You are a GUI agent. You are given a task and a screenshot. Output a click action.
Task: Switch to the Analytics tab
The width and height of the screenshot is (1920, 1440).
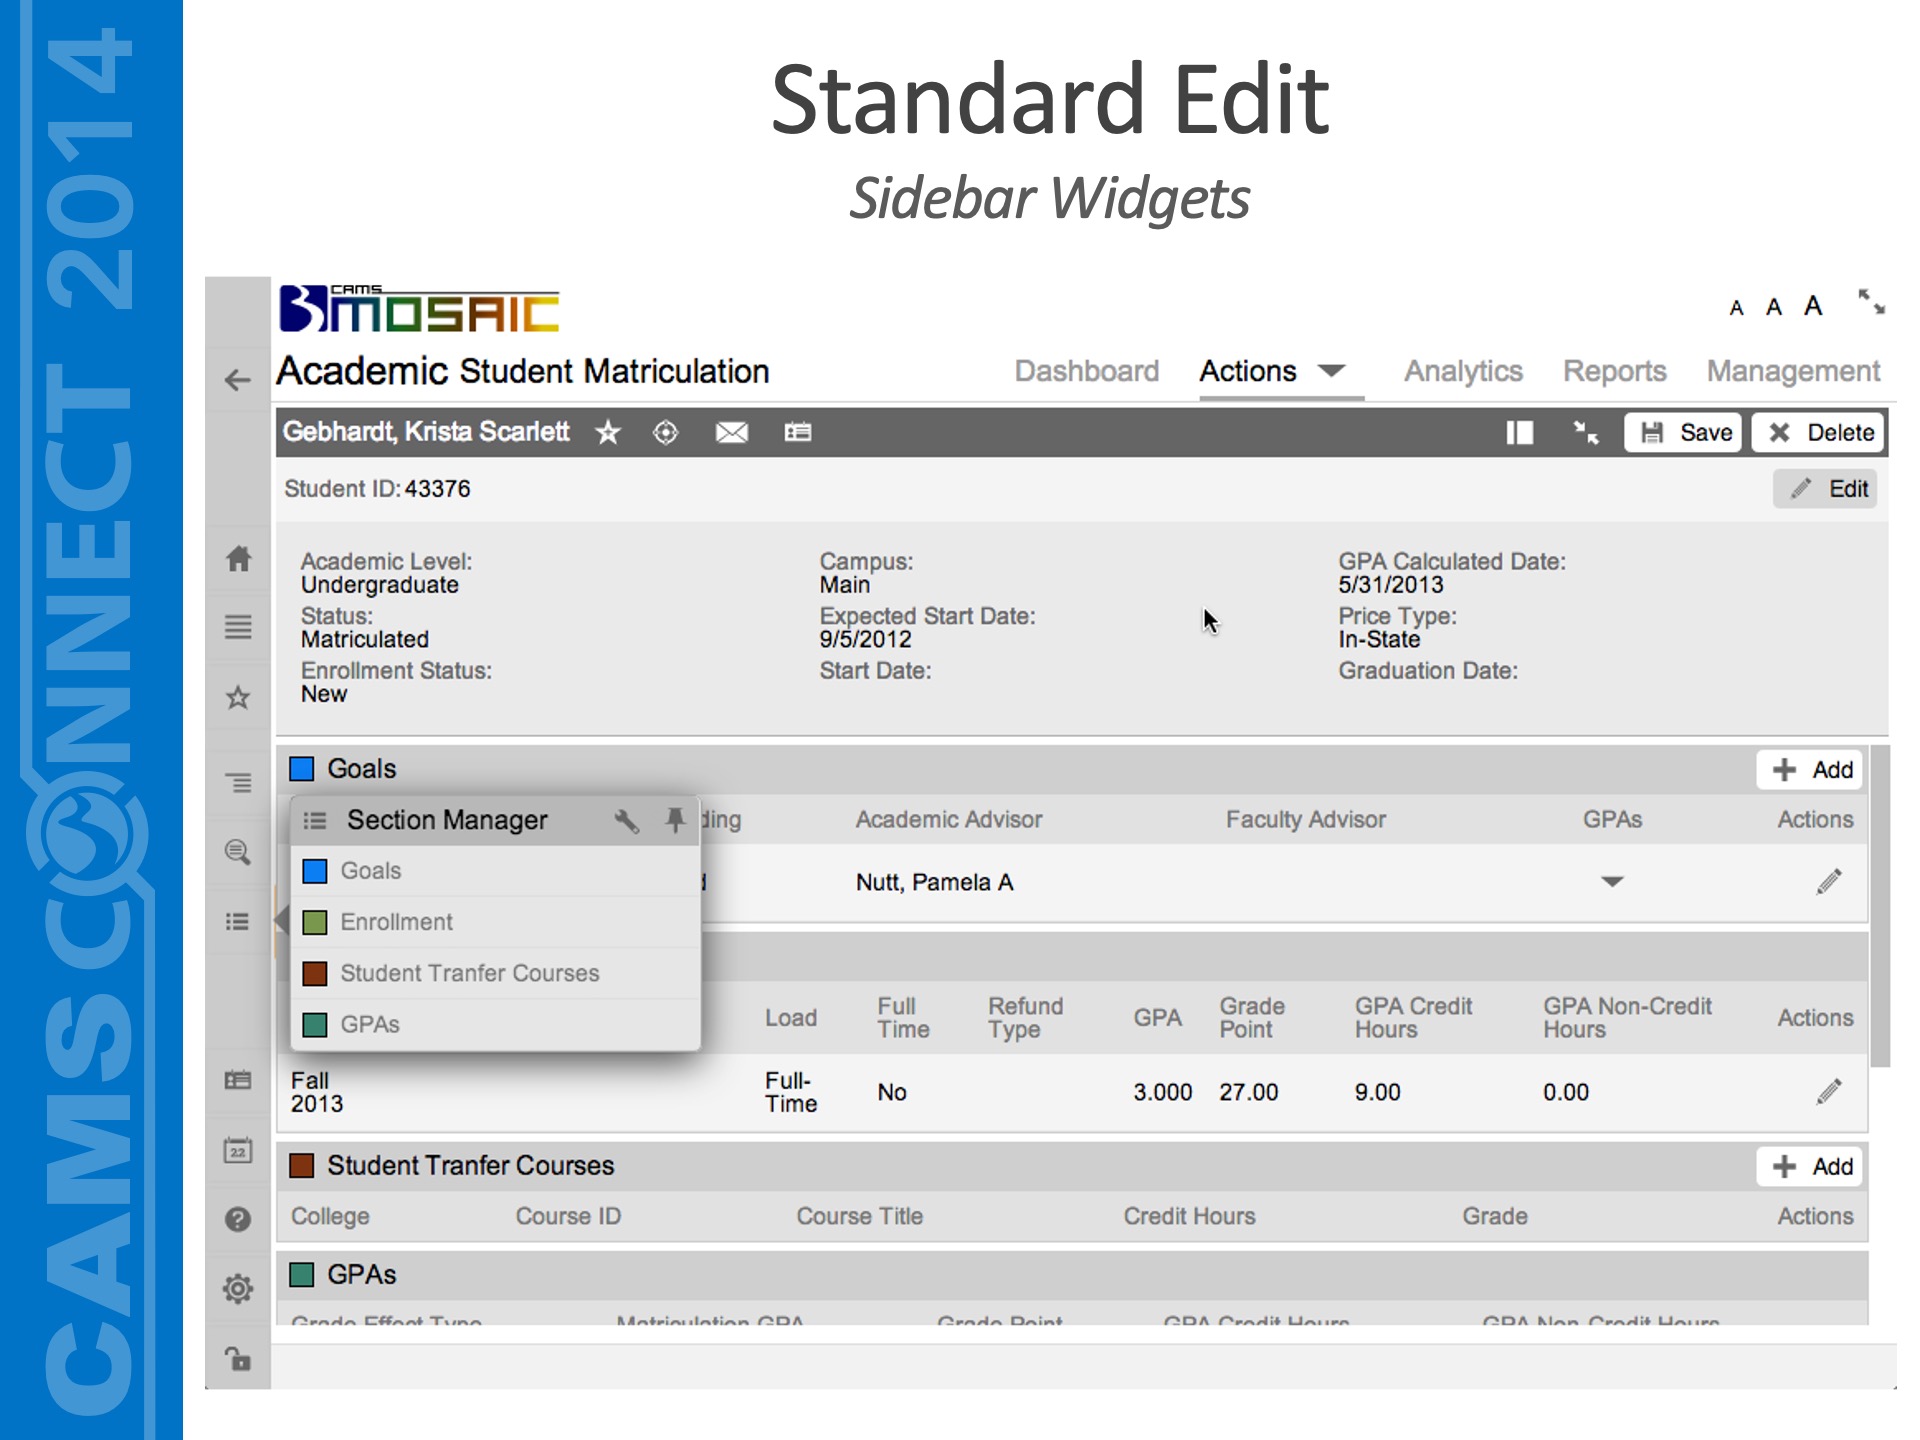pos(1463,371)
